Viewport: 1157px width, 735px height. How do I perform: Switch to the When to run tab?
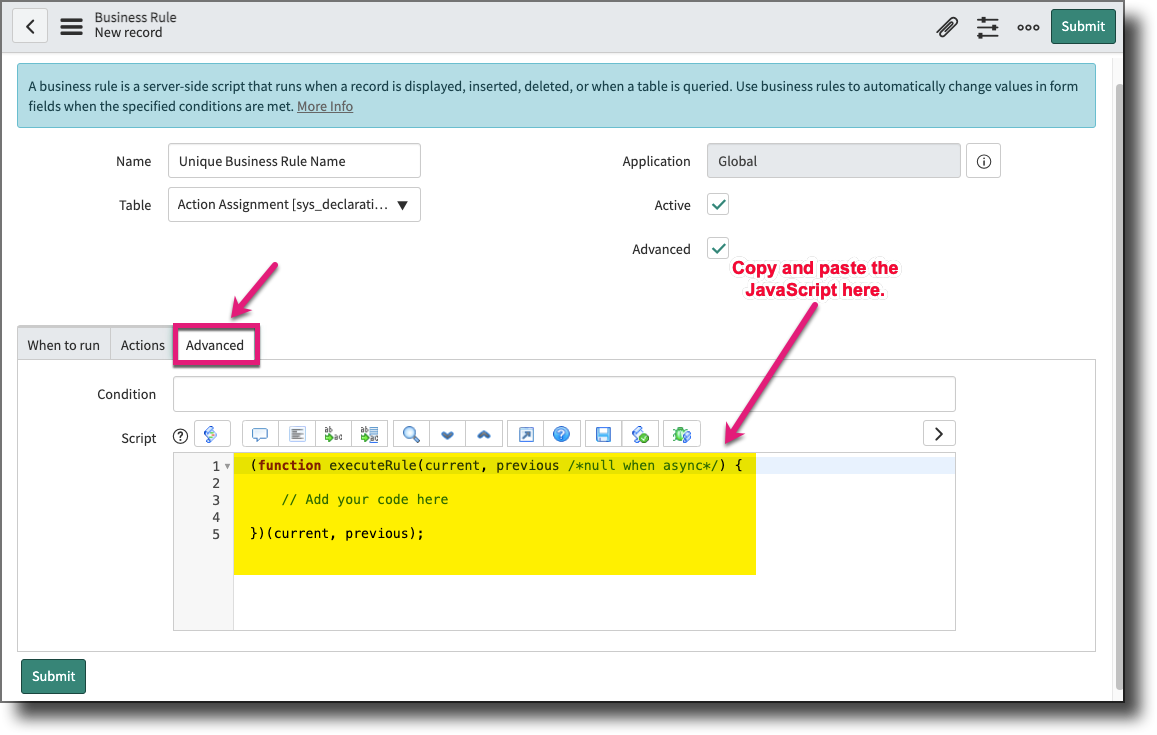pos(63,344)
